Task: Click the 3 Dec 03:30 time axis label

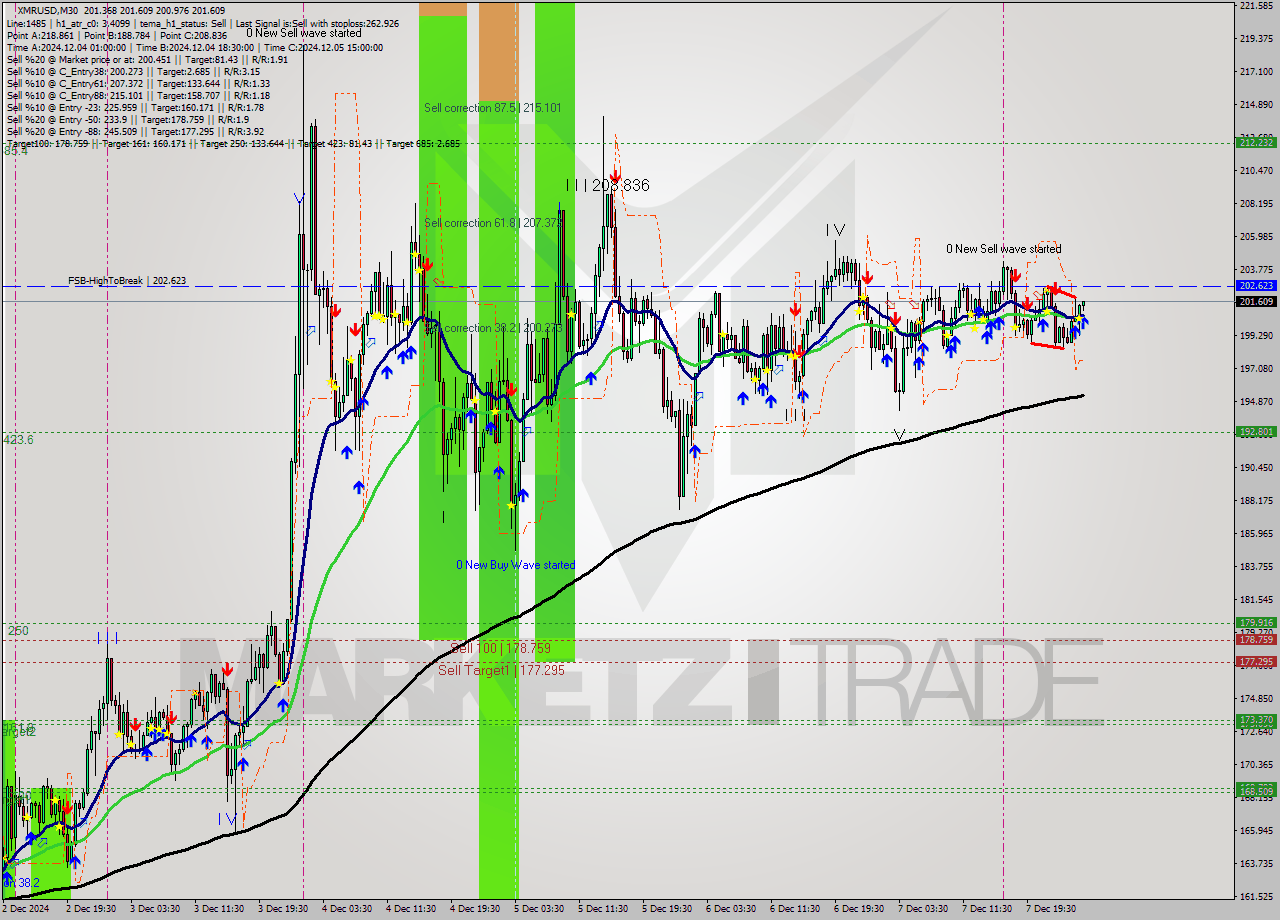Action: tap(155, 909)
